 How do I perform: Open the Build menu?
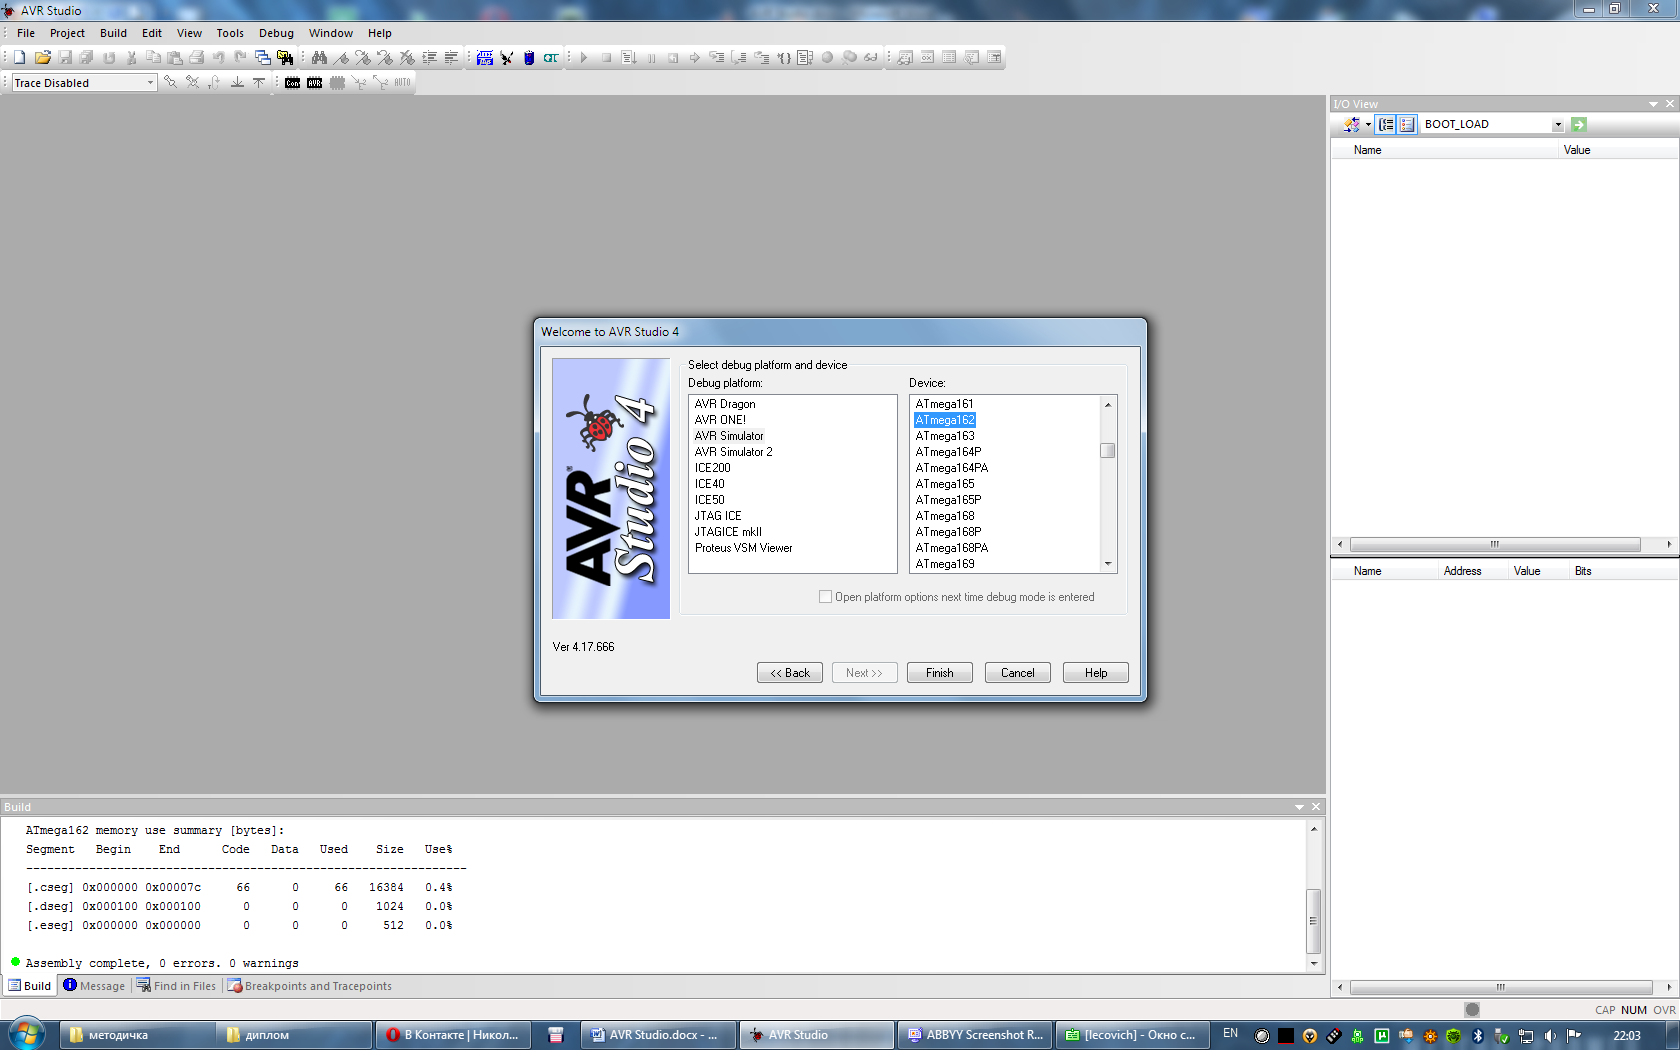(x=113, y=33)
